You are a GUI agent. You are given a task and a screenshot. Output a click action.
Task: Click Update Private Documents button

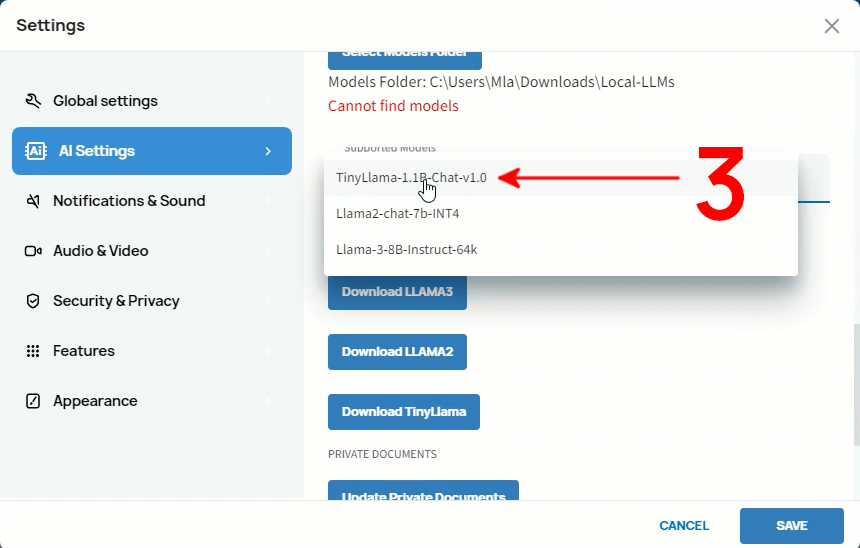pyautogui.click(x=423, y=492)
